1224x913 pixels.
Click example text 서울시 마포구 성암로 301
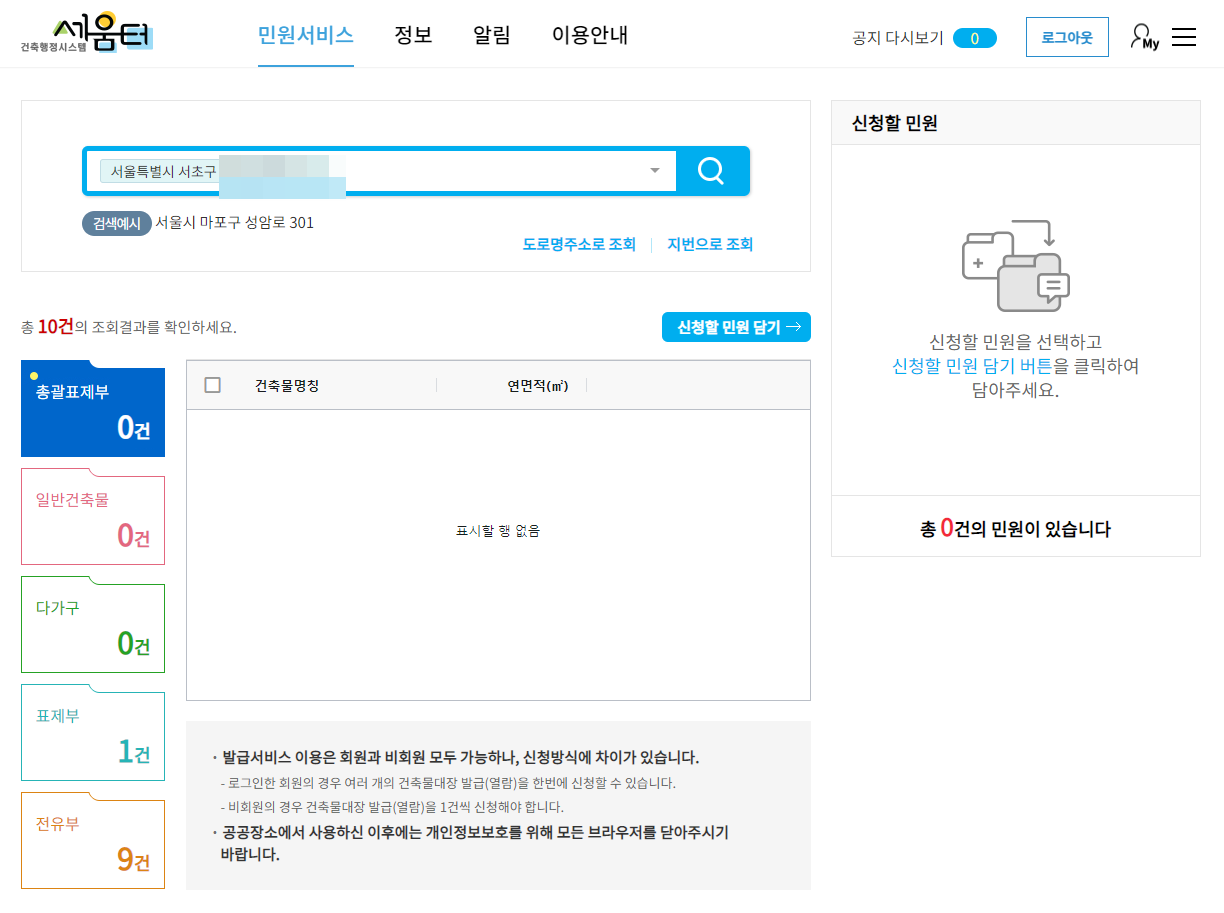pyautogui.click(x=234, y=223)
